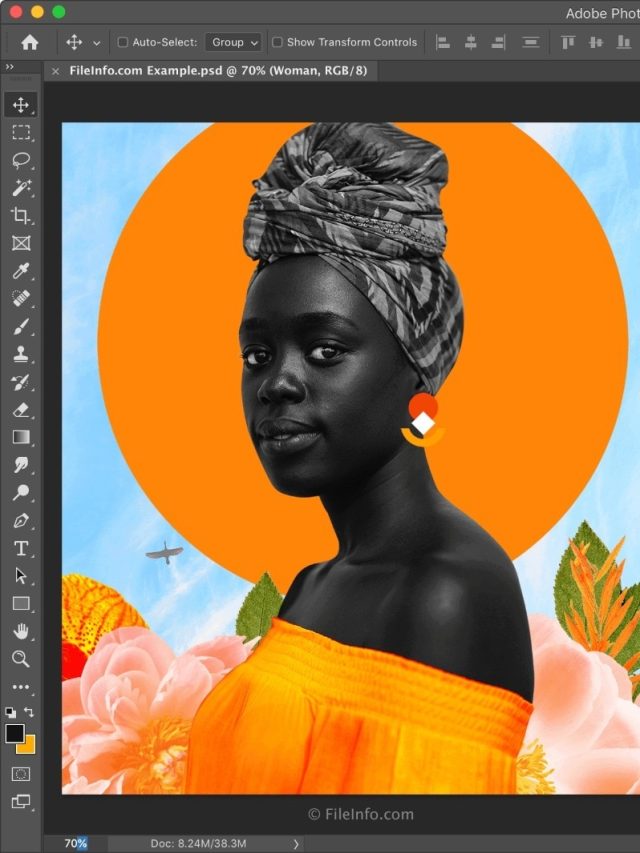The image size is (640, 853).
Task: Distribute vertically button in options bar
Action: (x=531, y=42)
